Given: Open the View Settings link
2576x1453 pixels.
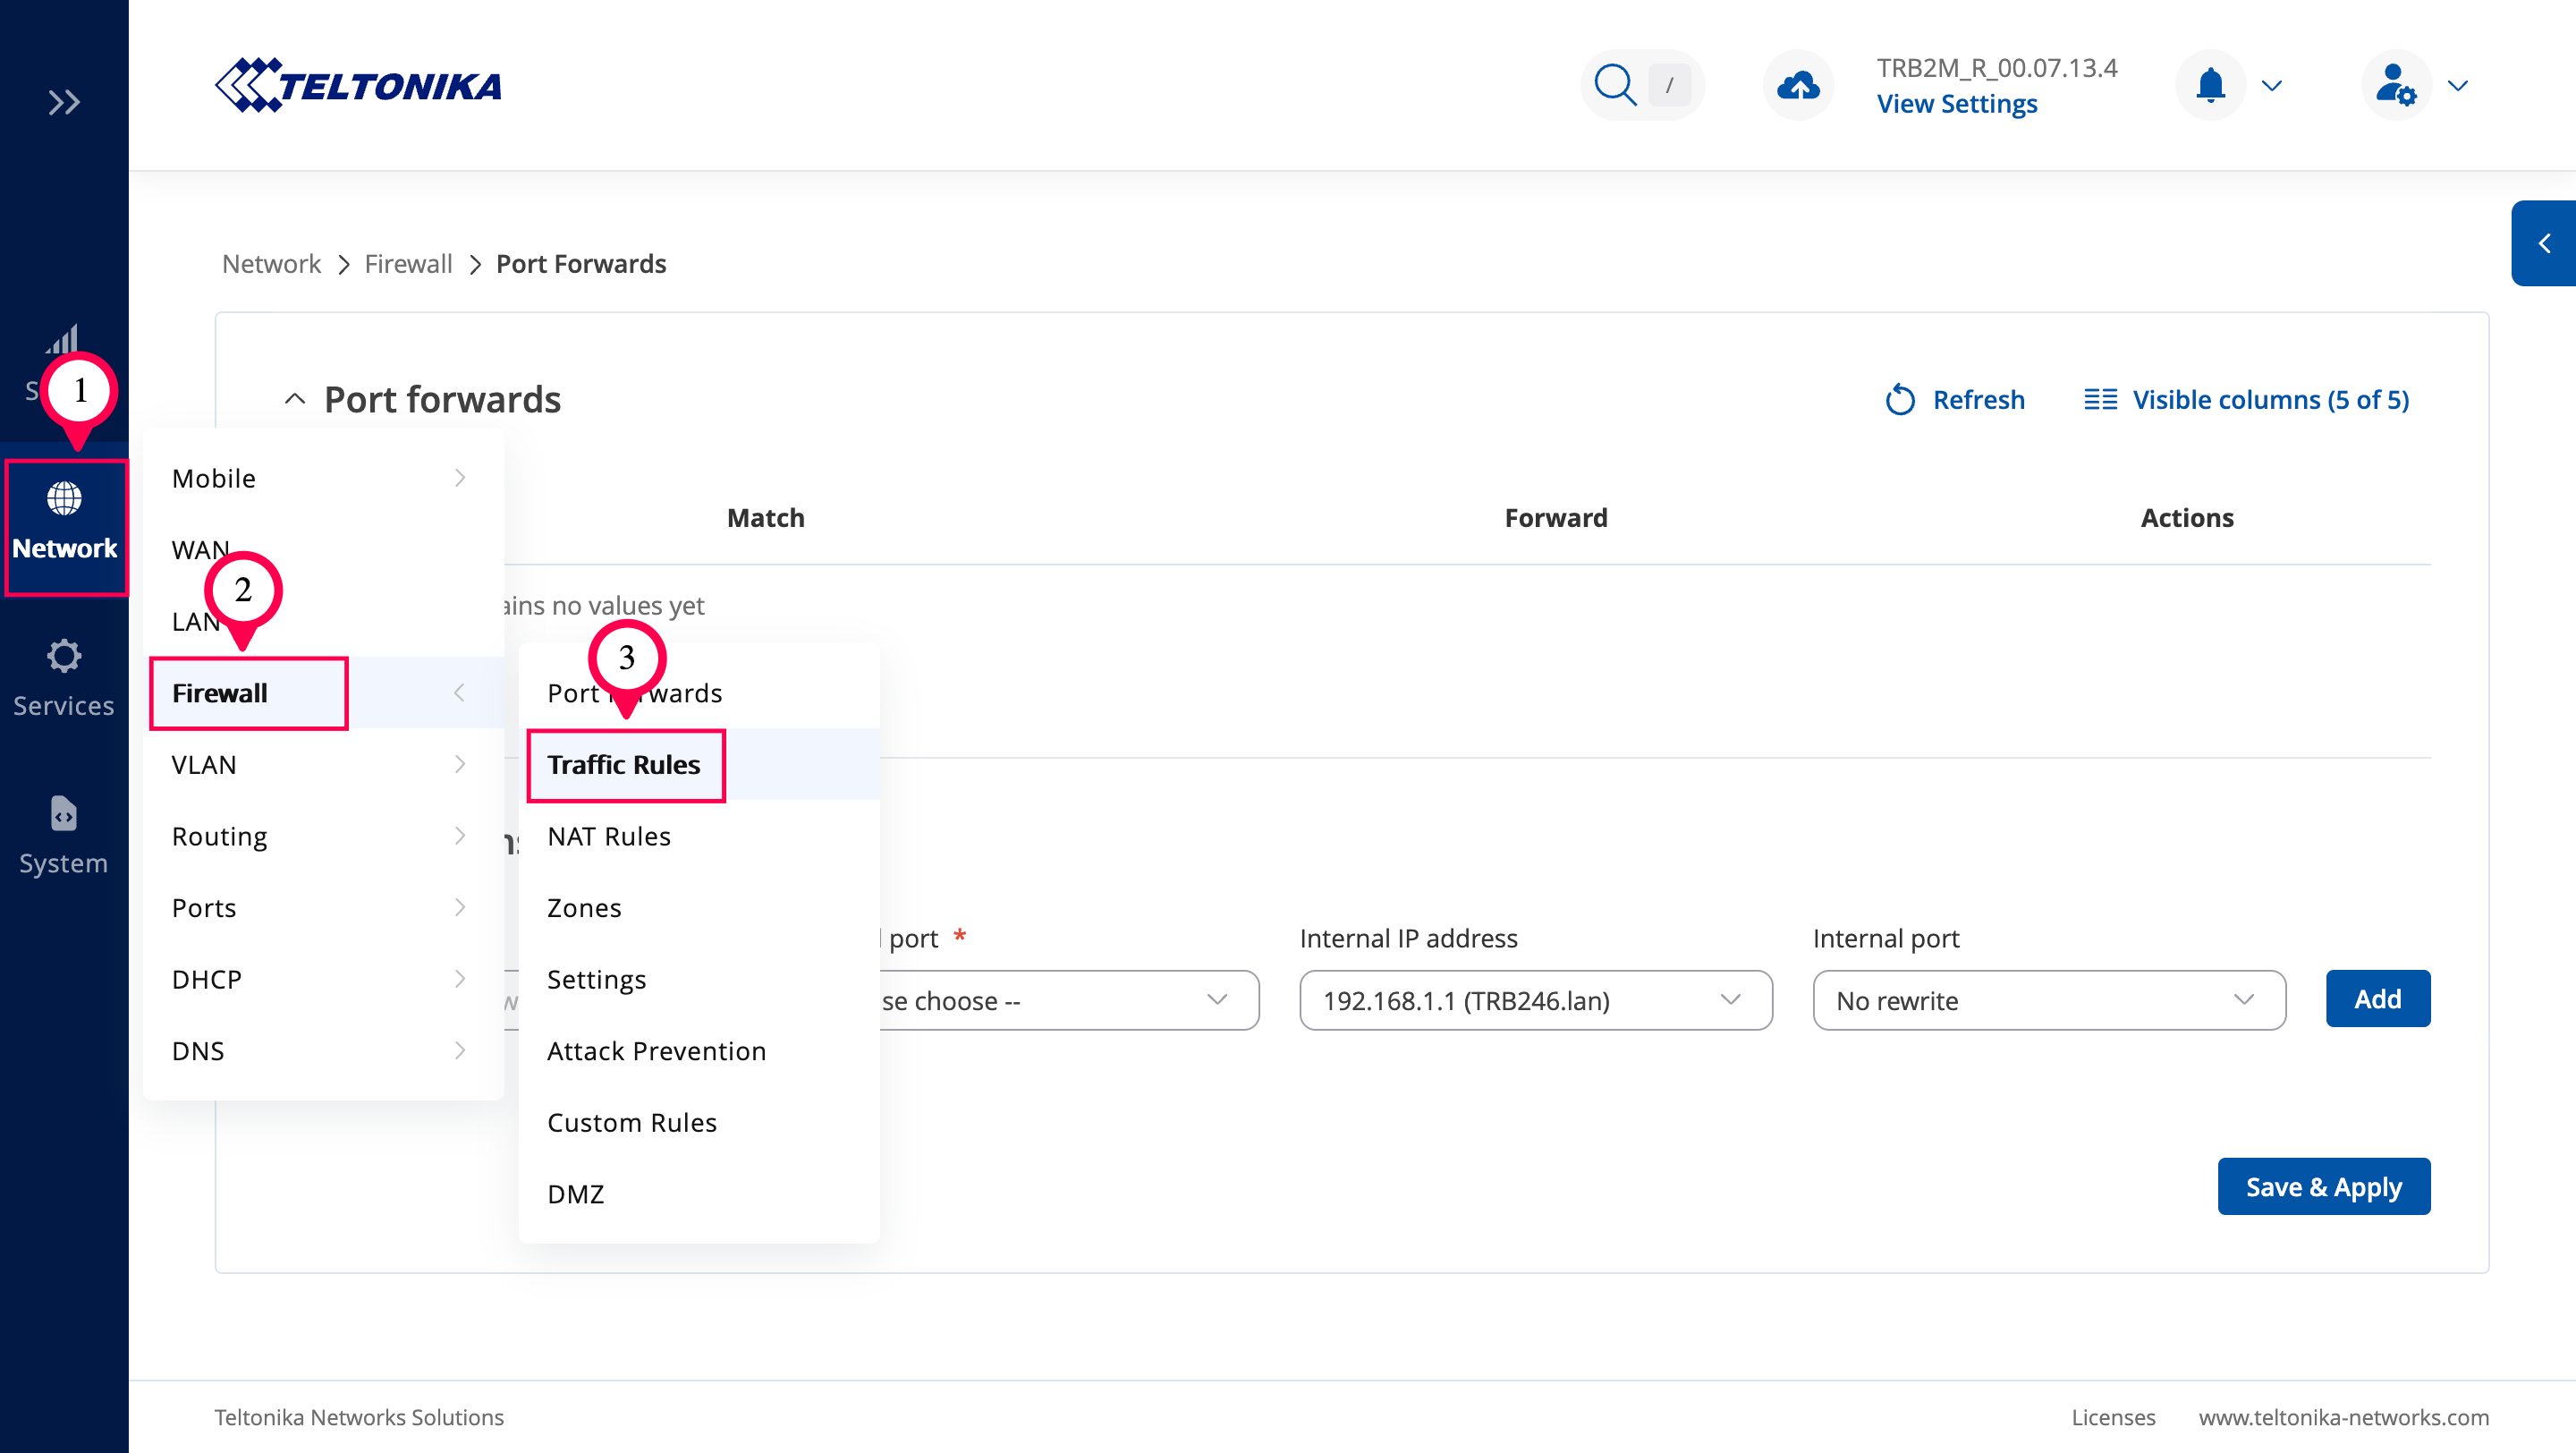Looking at the screenshot, I should pyautogui.click(x=1956, y=104).
